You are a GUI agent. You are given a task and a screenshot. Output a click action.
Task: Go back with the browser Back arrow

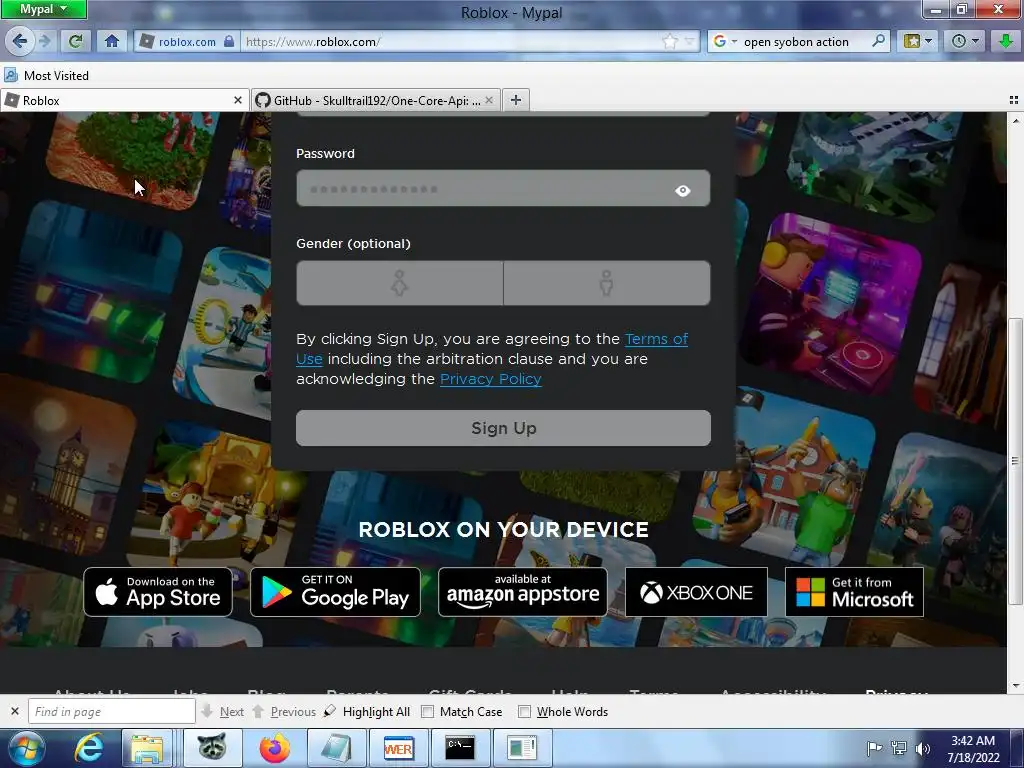click(19, 41)
